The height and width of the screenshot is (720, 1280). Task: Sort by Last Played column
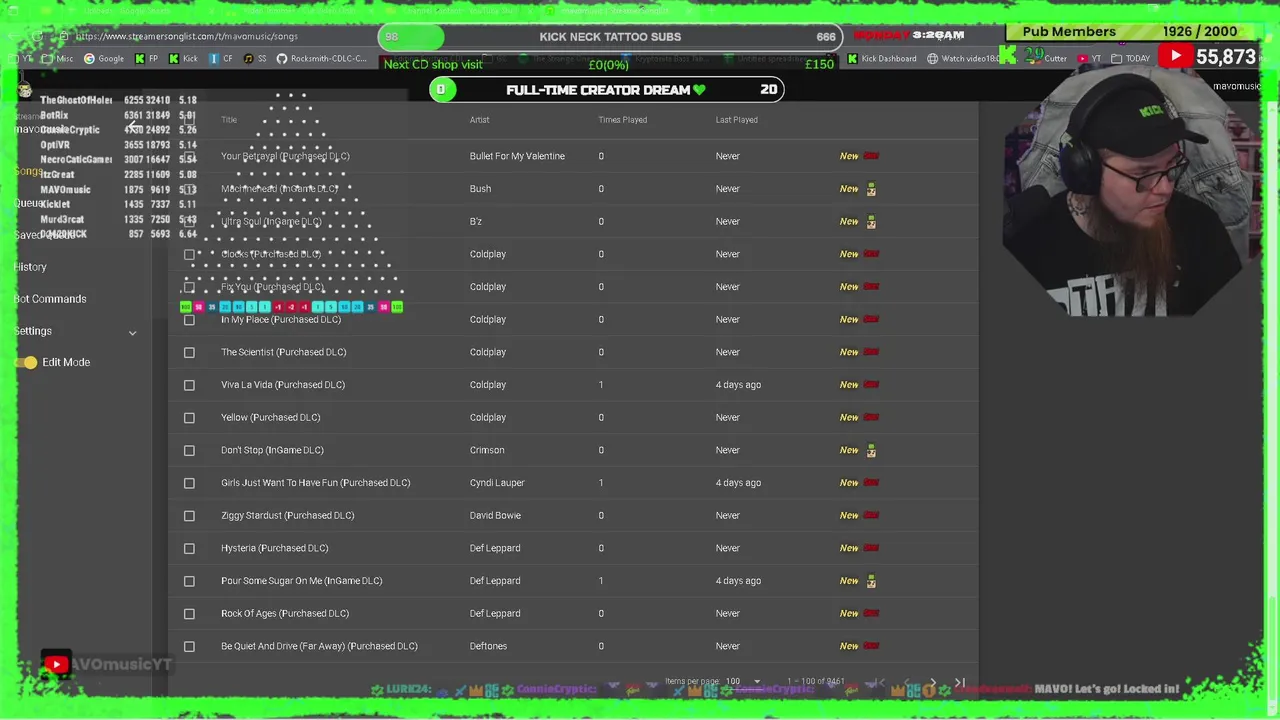736,120
